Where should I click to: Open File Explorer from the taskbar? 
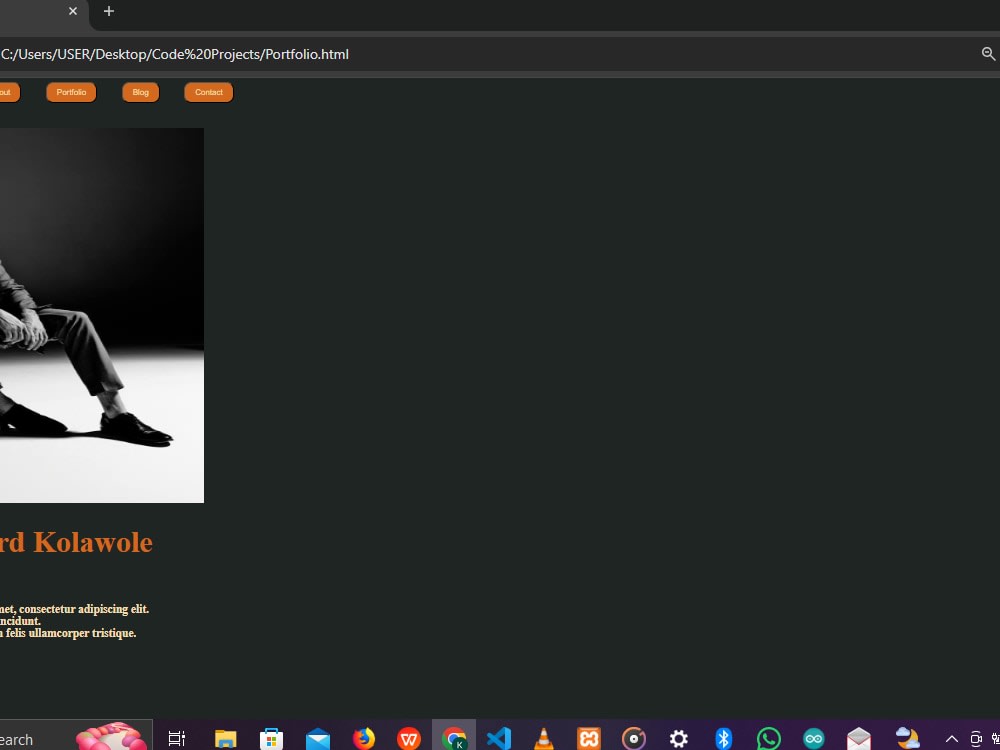[x=225, y=739]
